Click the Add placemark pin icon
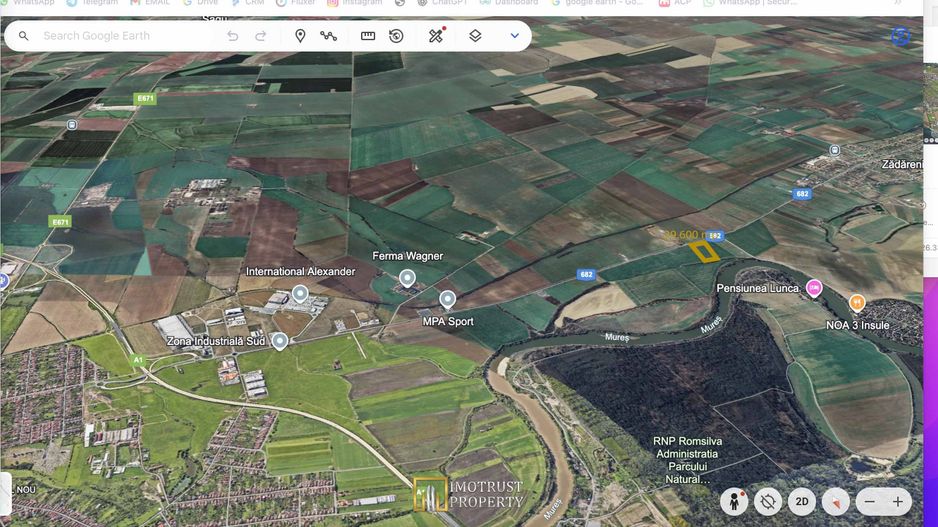Screen dimensions: 938x527 [300, 36]
